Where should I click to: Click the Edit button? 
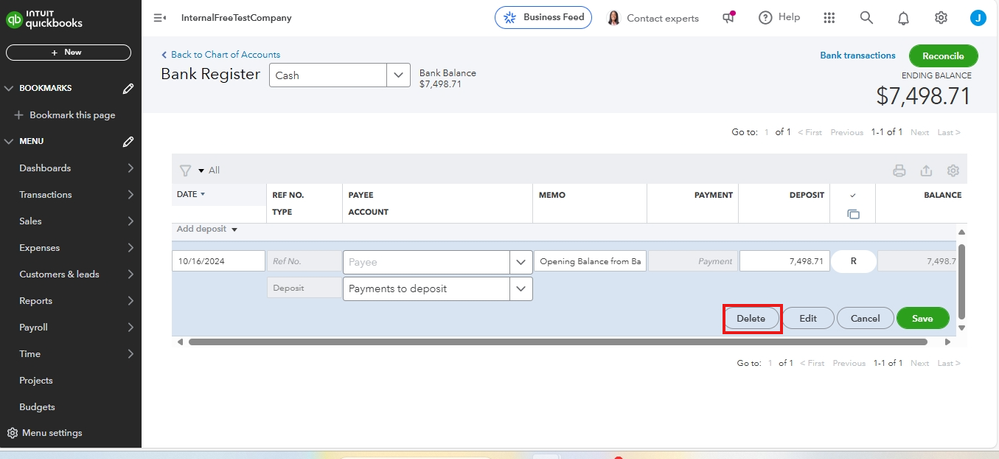tap(808, 318)
